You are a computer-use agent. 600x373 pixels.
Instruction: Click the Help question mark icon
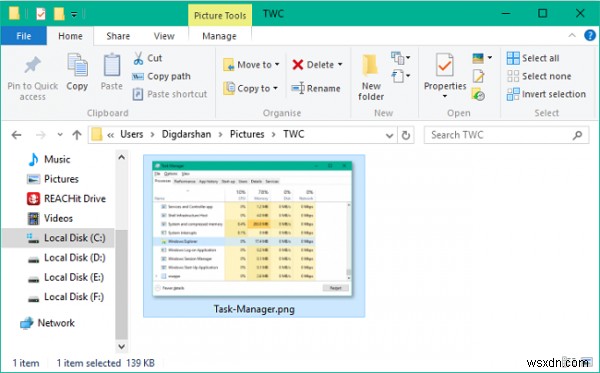[590, 36]
